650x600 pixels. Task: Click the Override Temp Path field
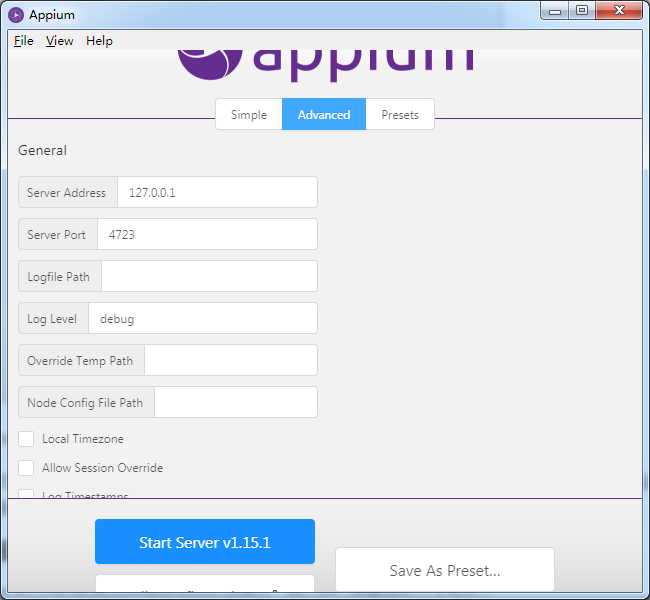point(231,360)
